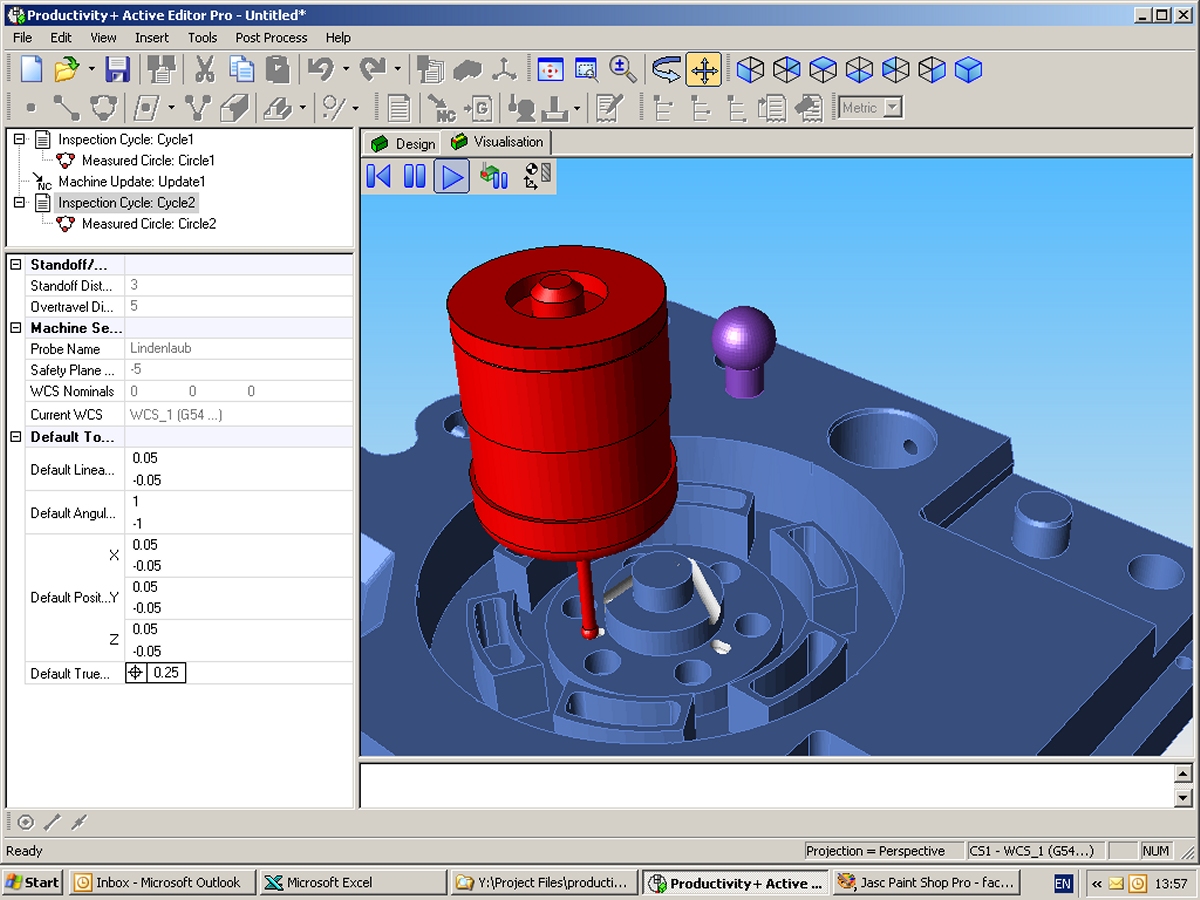Collapse the Inspection Cycle: Cycle1 node
This screenshot has height=900, width=1200.
(19, 139)
